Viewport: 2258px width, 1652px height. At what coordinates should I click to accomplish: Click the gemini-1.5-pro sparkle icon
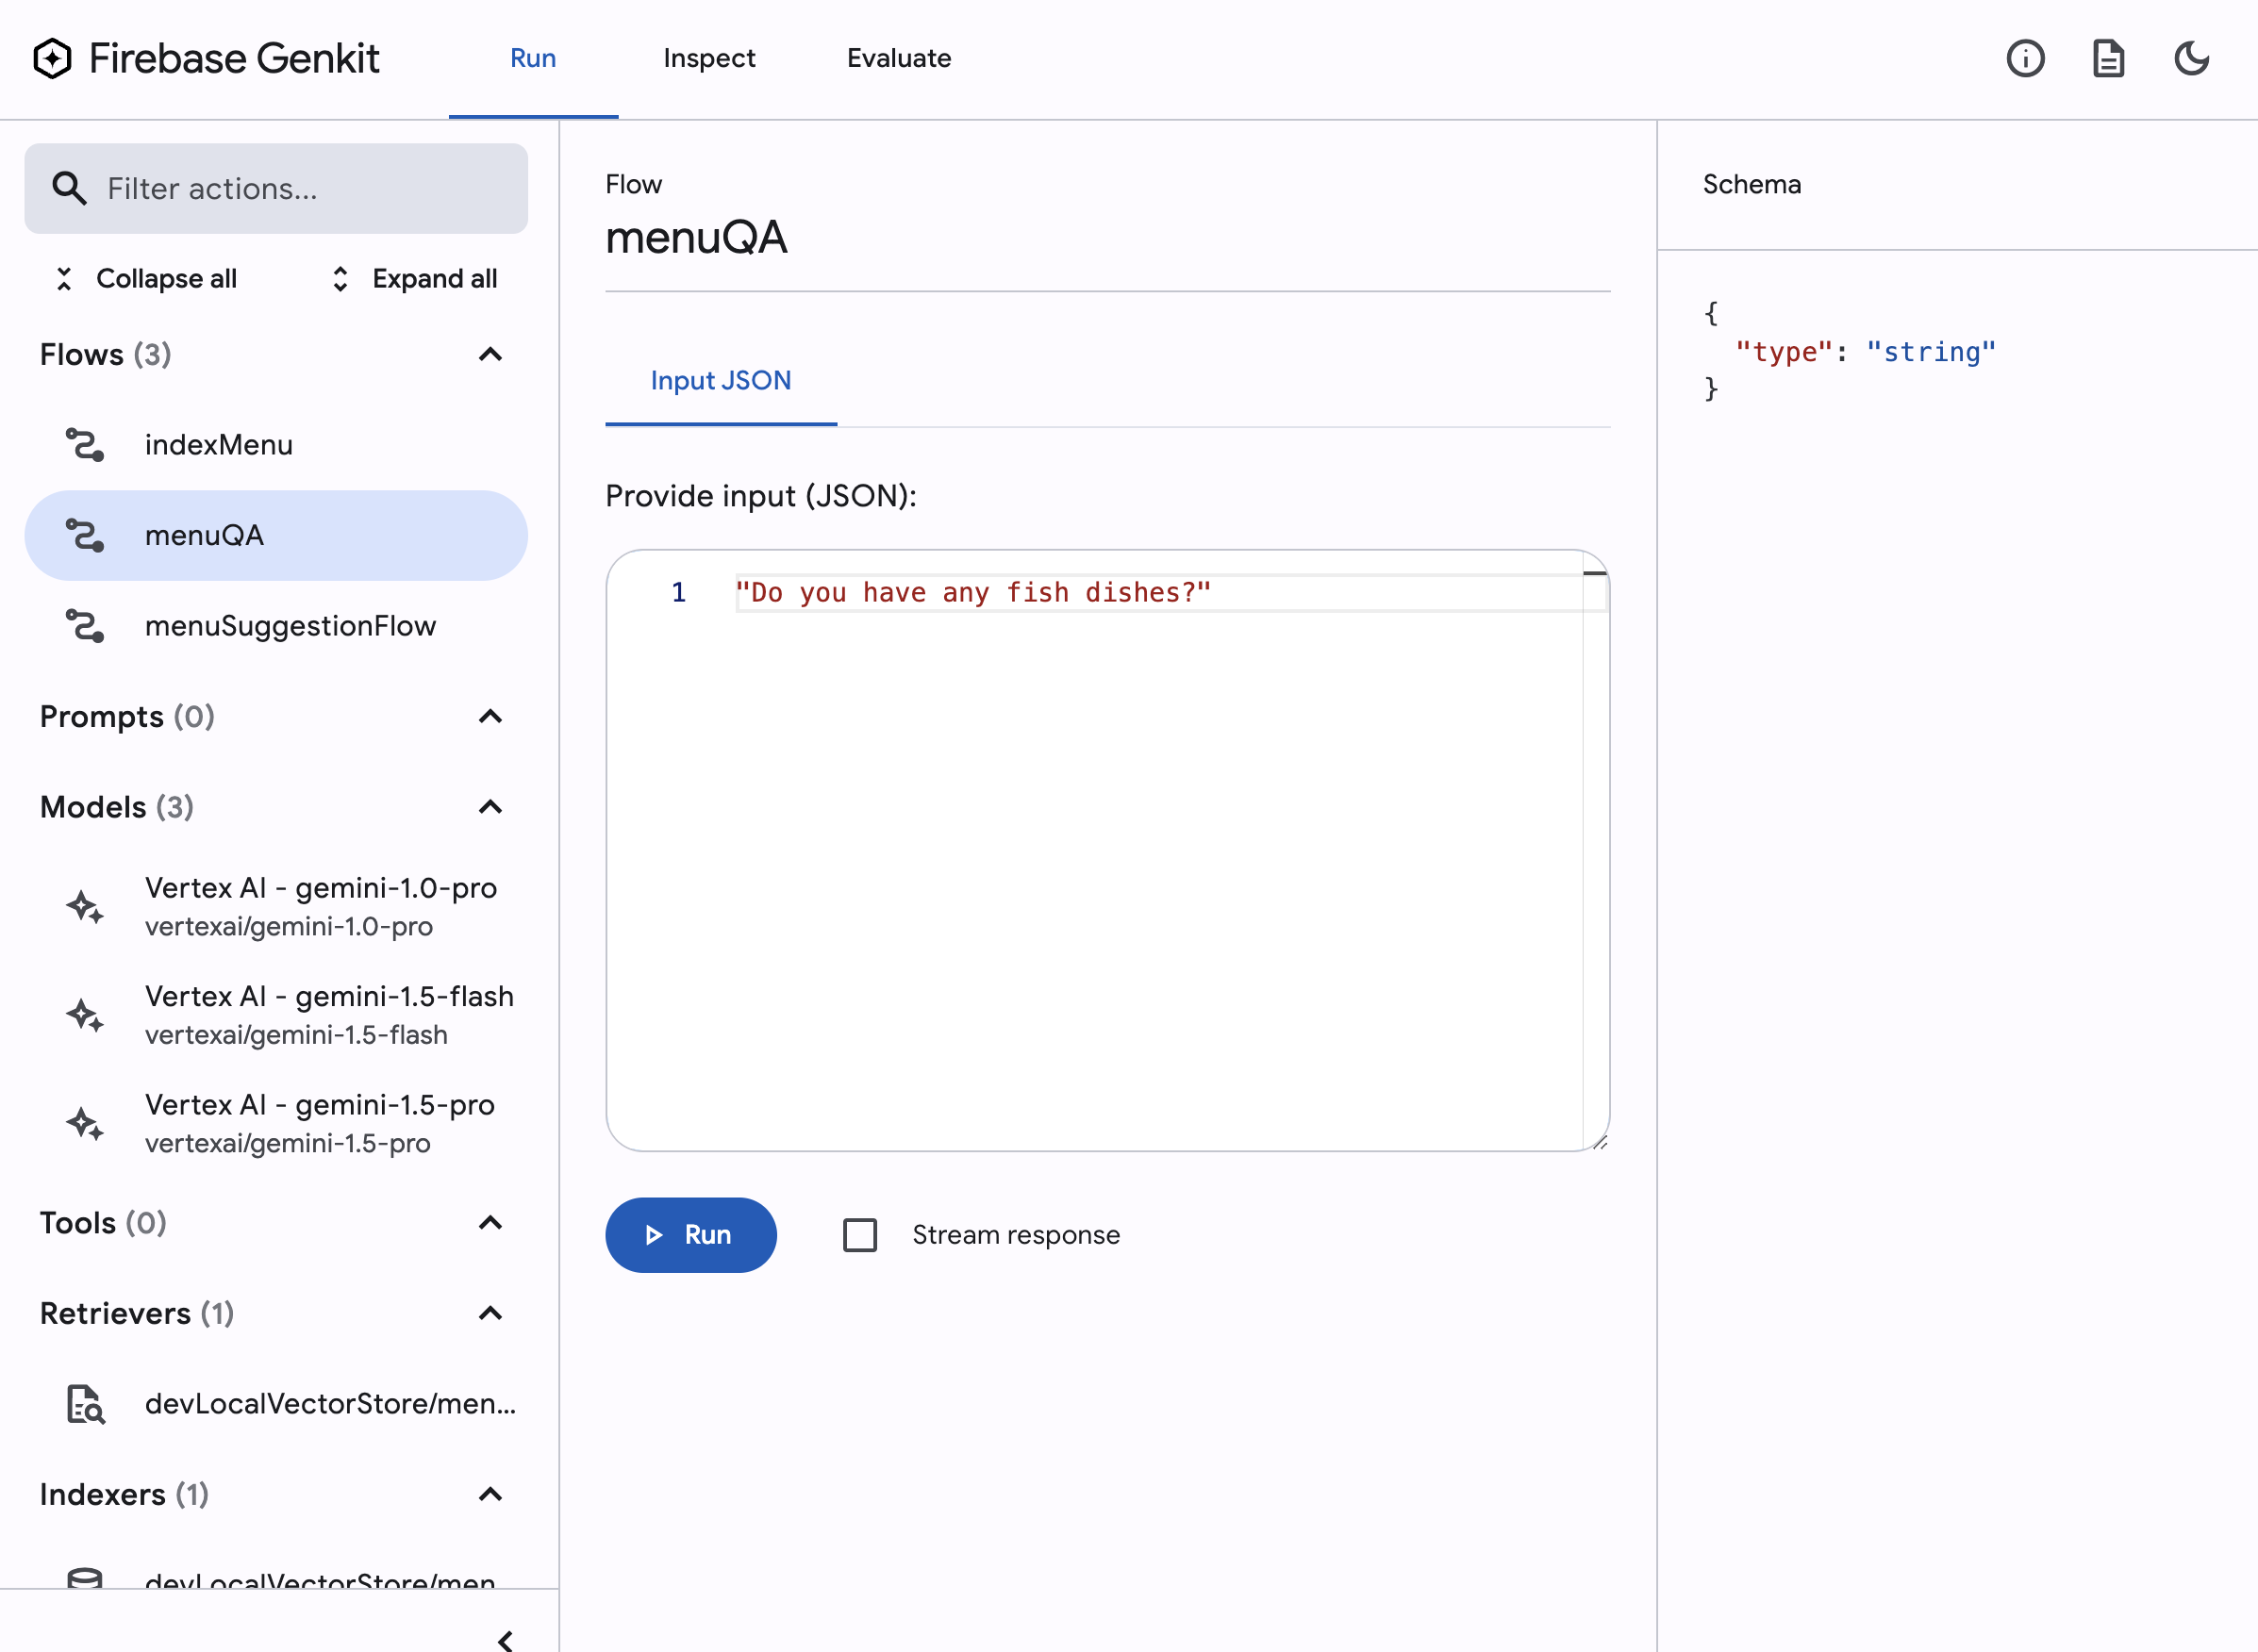(85, 1123)
